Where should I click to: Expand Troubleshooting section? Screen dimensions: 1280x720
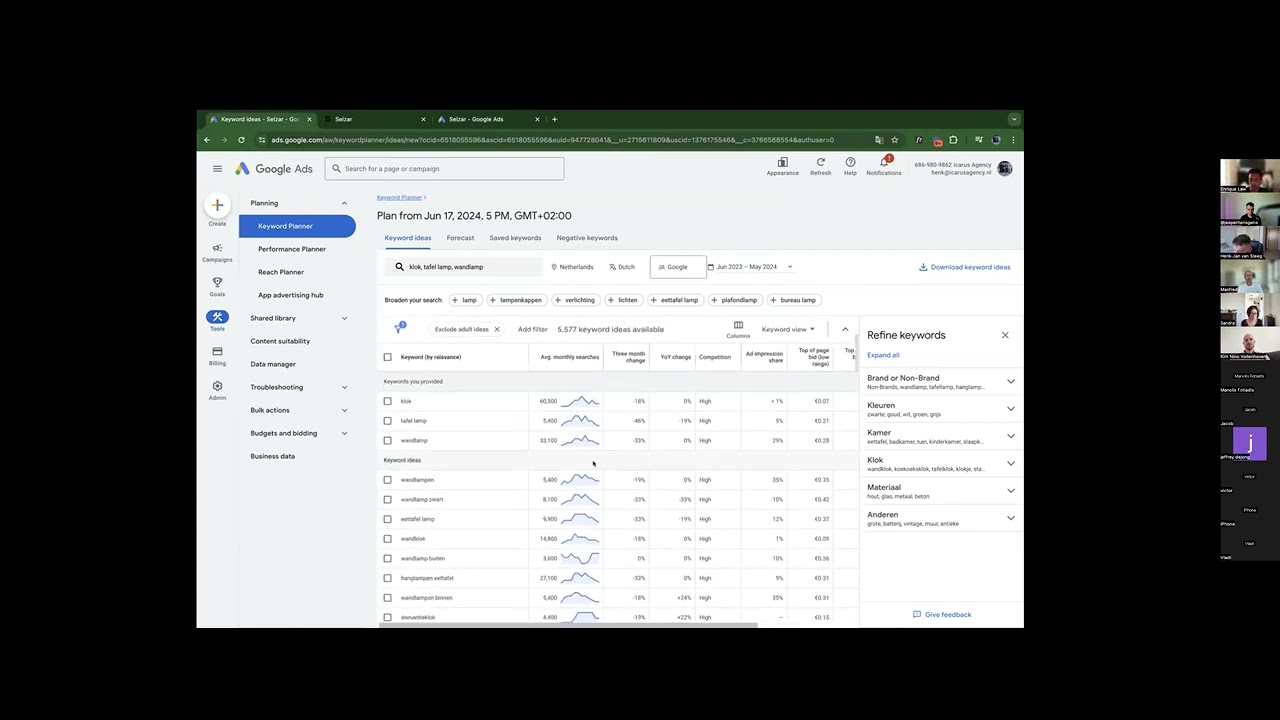[x=344, y=387]
